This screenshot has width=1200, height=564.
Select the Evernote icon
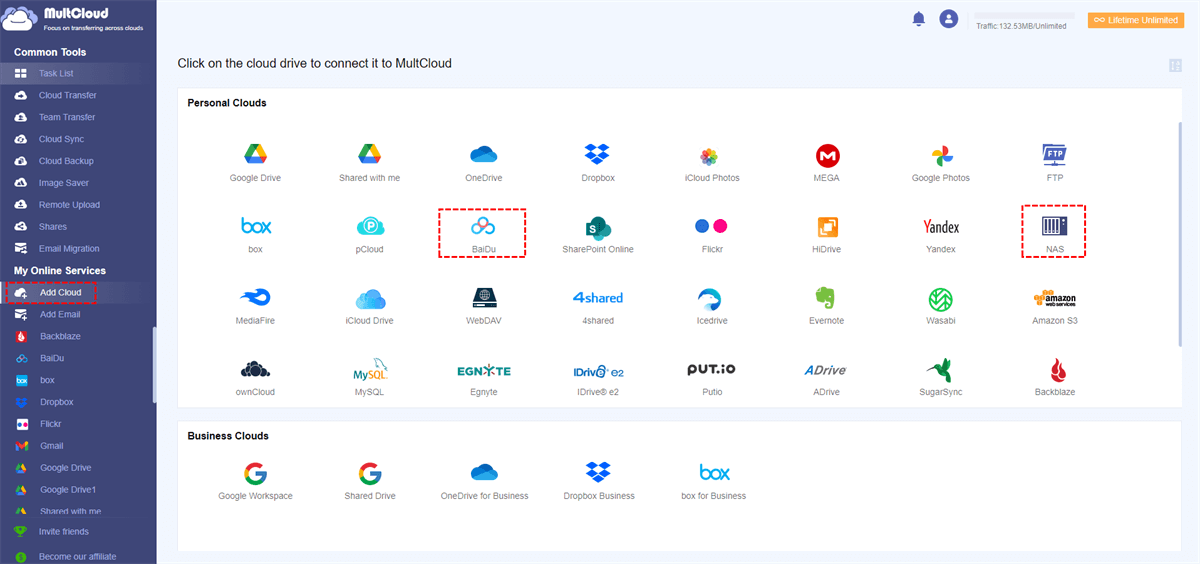click(x=825, y=298)
